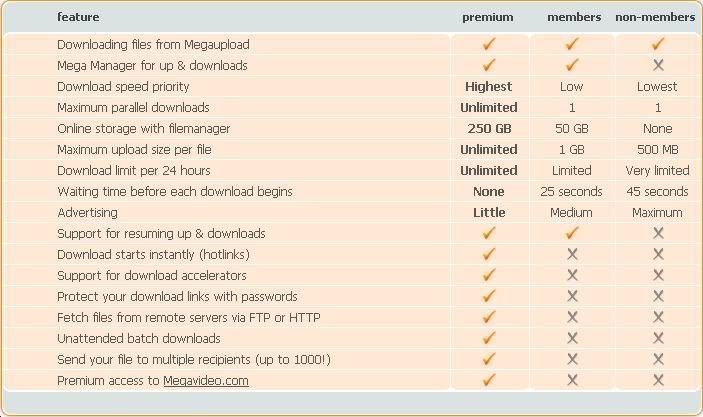Click the premium column header
703x417 pixels.
point(488,17)
